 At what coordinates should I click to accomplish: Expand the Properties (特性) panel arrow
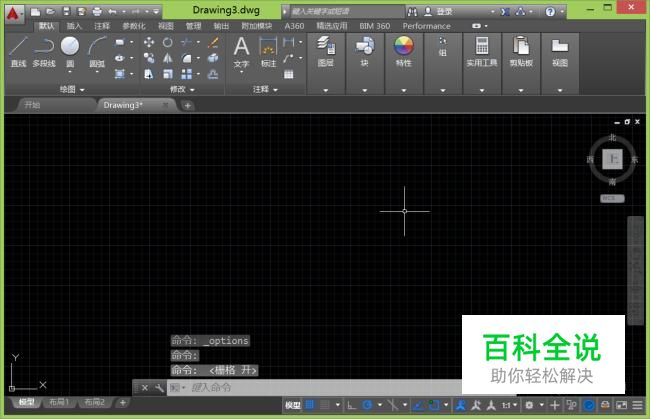404,90
